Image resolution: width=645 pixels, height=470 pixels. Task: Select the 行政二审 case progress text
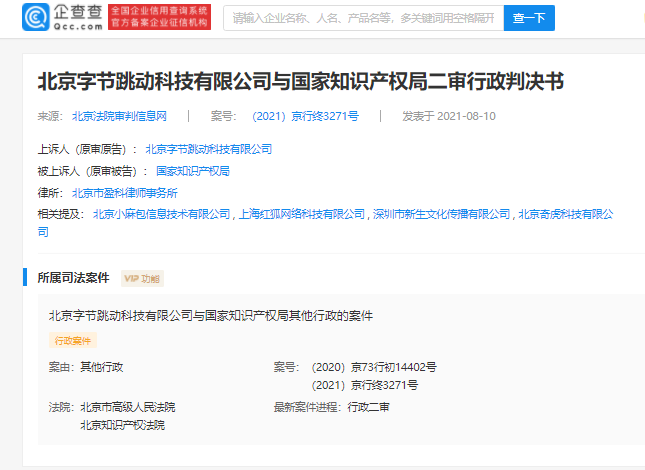[x=369, y=407]
